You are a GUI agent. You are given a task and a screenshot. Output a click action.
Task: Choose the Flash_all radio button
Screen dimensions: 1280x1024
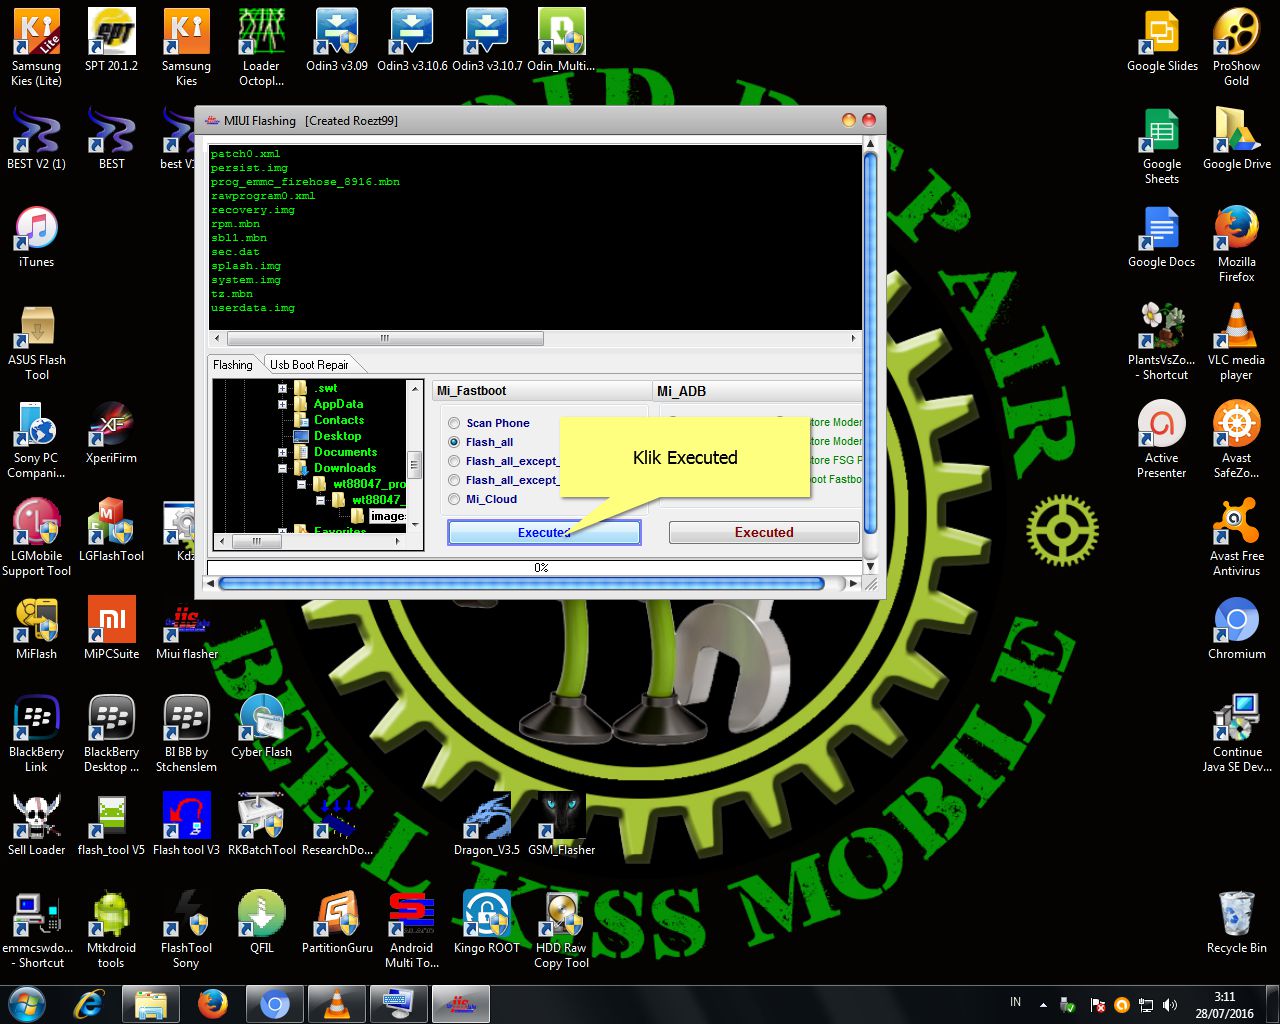(x=454, y=442)
